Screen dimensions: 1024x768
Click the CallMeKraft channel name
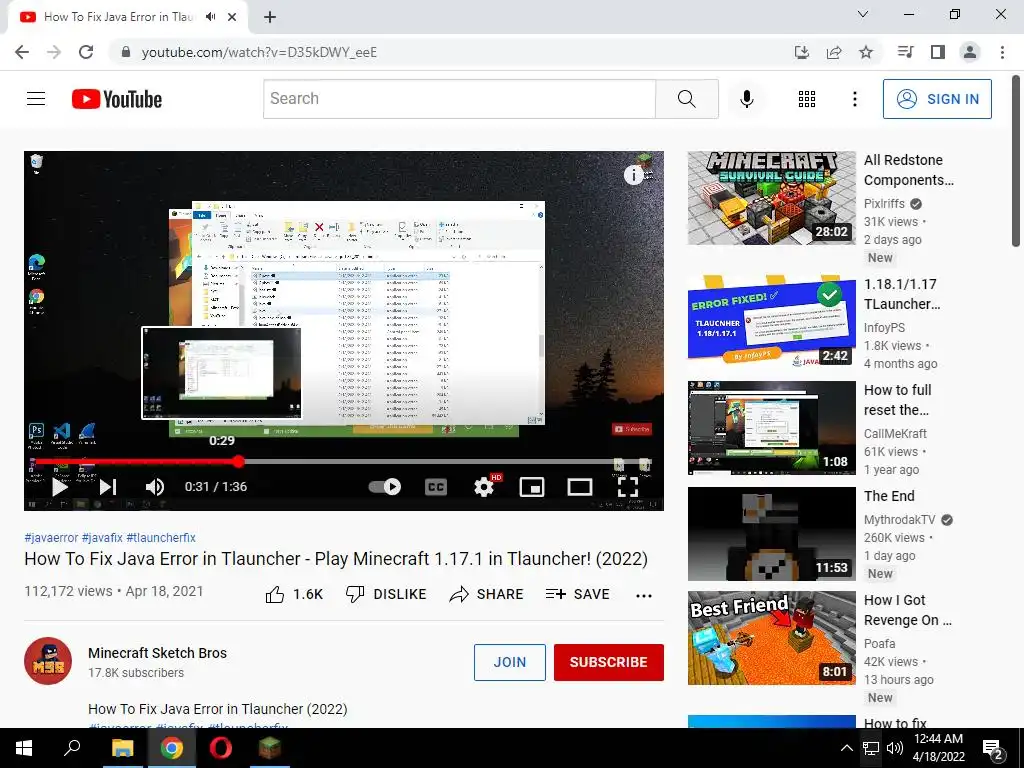(895, 434)
